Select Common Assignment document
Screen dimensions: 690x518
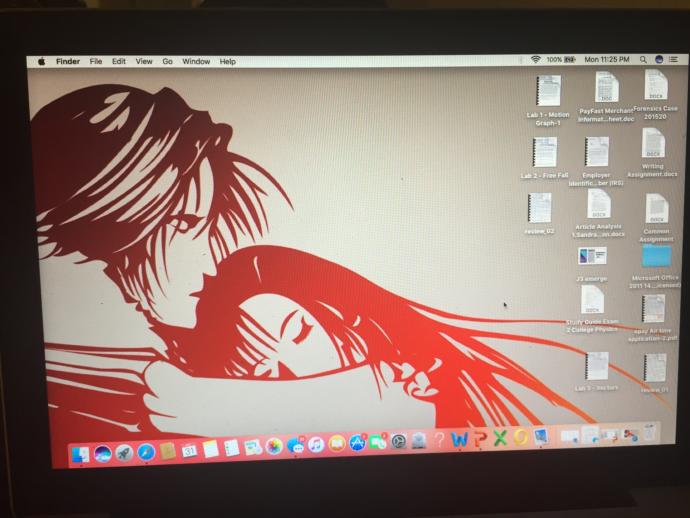coord(656,217)
